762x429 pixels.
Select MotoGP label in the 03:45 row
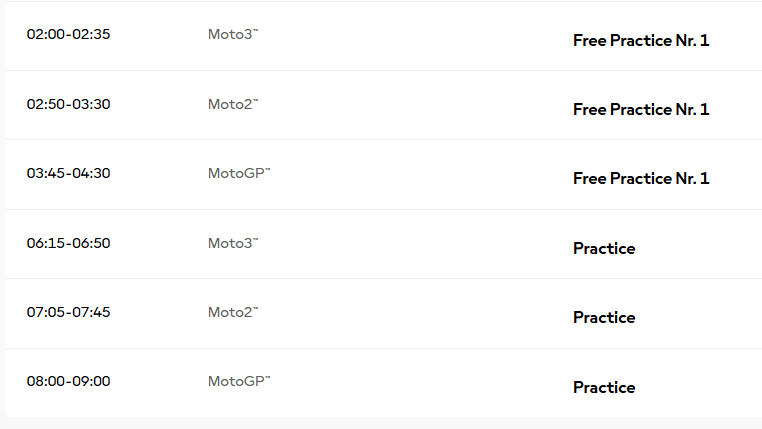point(239,173)
